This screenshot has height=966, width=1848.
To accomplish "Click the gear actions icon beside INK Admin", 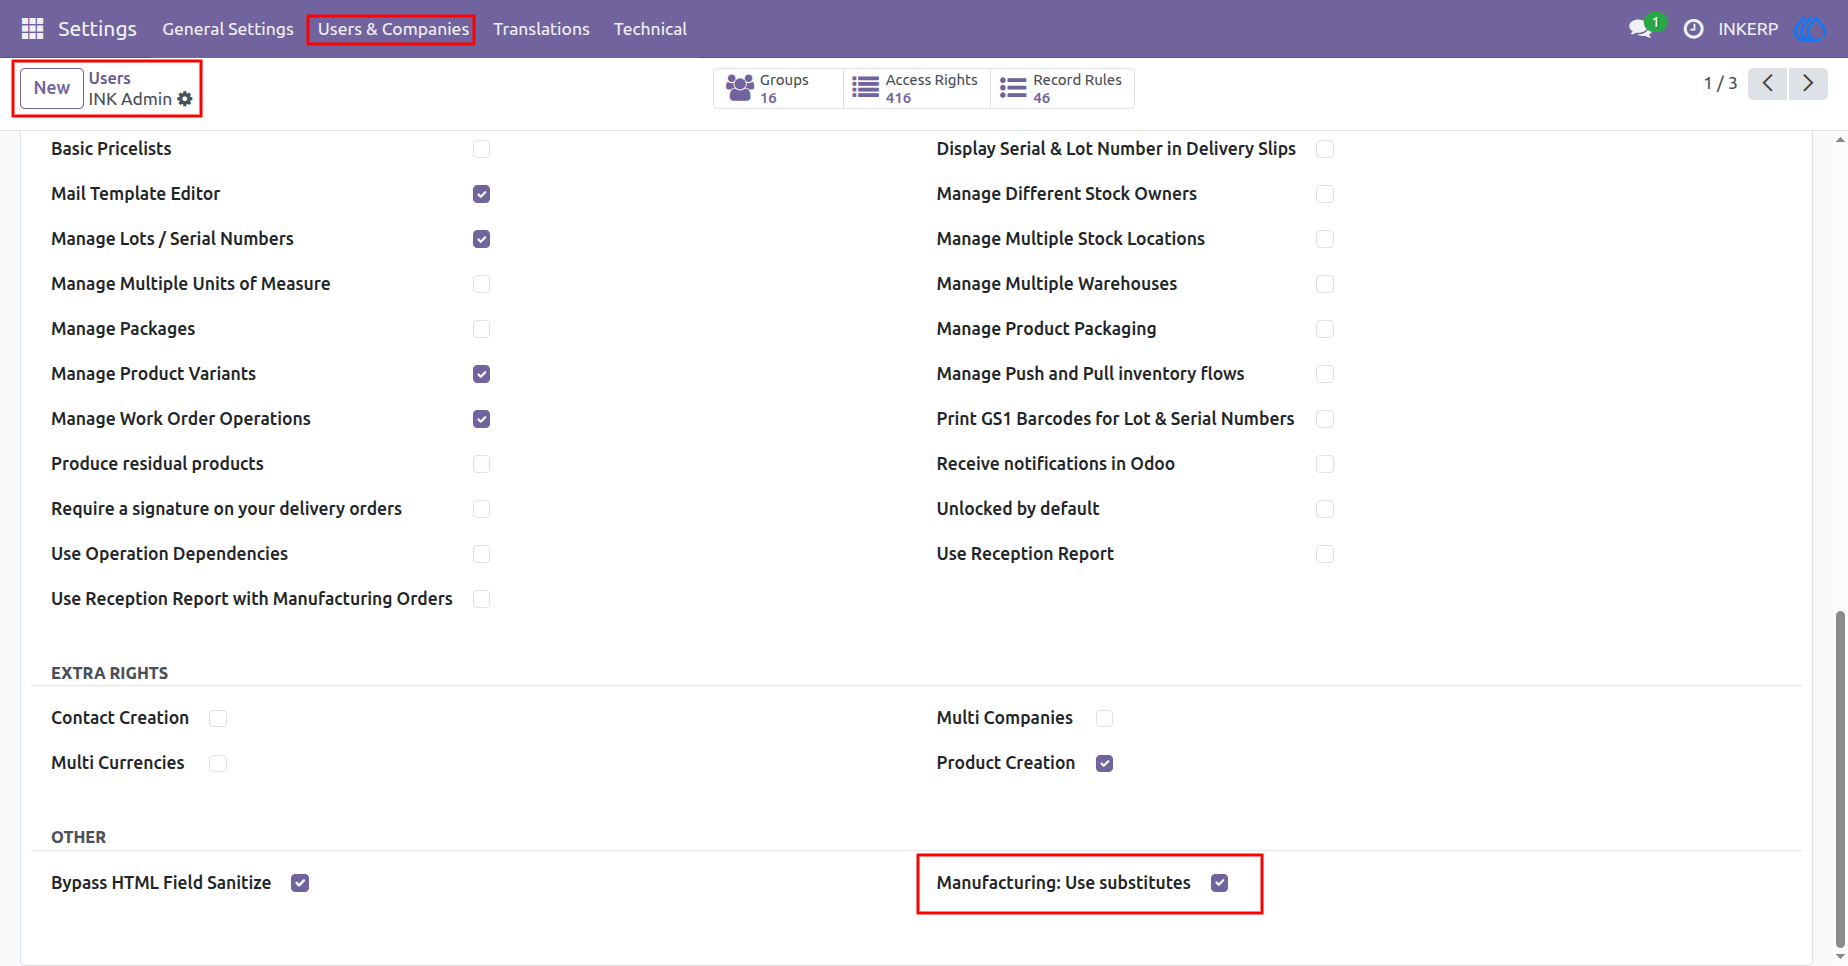I will [185, 99].
